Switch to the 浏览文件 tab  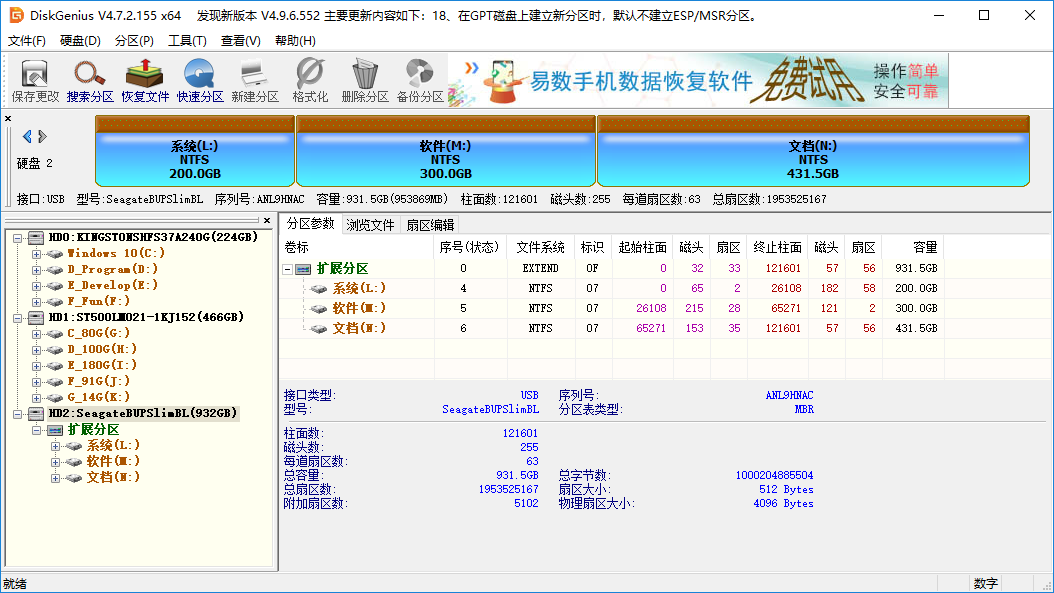[370, 225]
